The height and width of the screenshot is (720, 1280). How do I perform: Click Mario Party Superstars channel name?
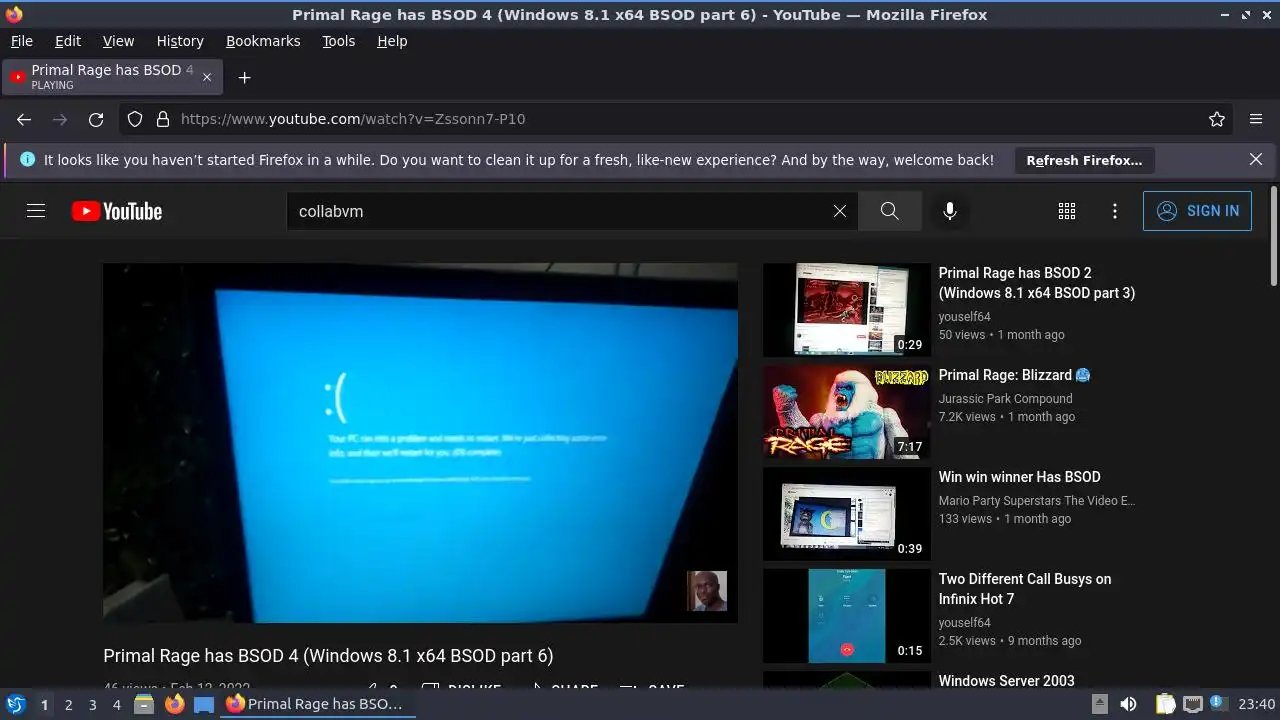tap(1036, 500)
